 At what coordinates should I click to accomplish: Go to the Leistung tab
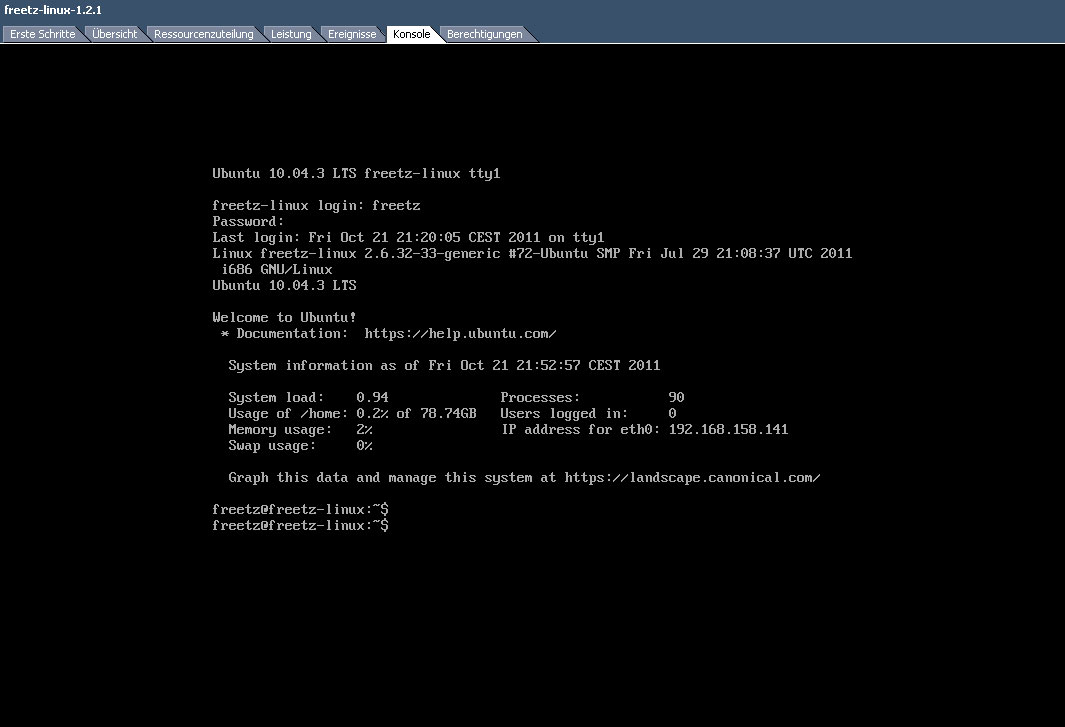(x=291, y=34)
